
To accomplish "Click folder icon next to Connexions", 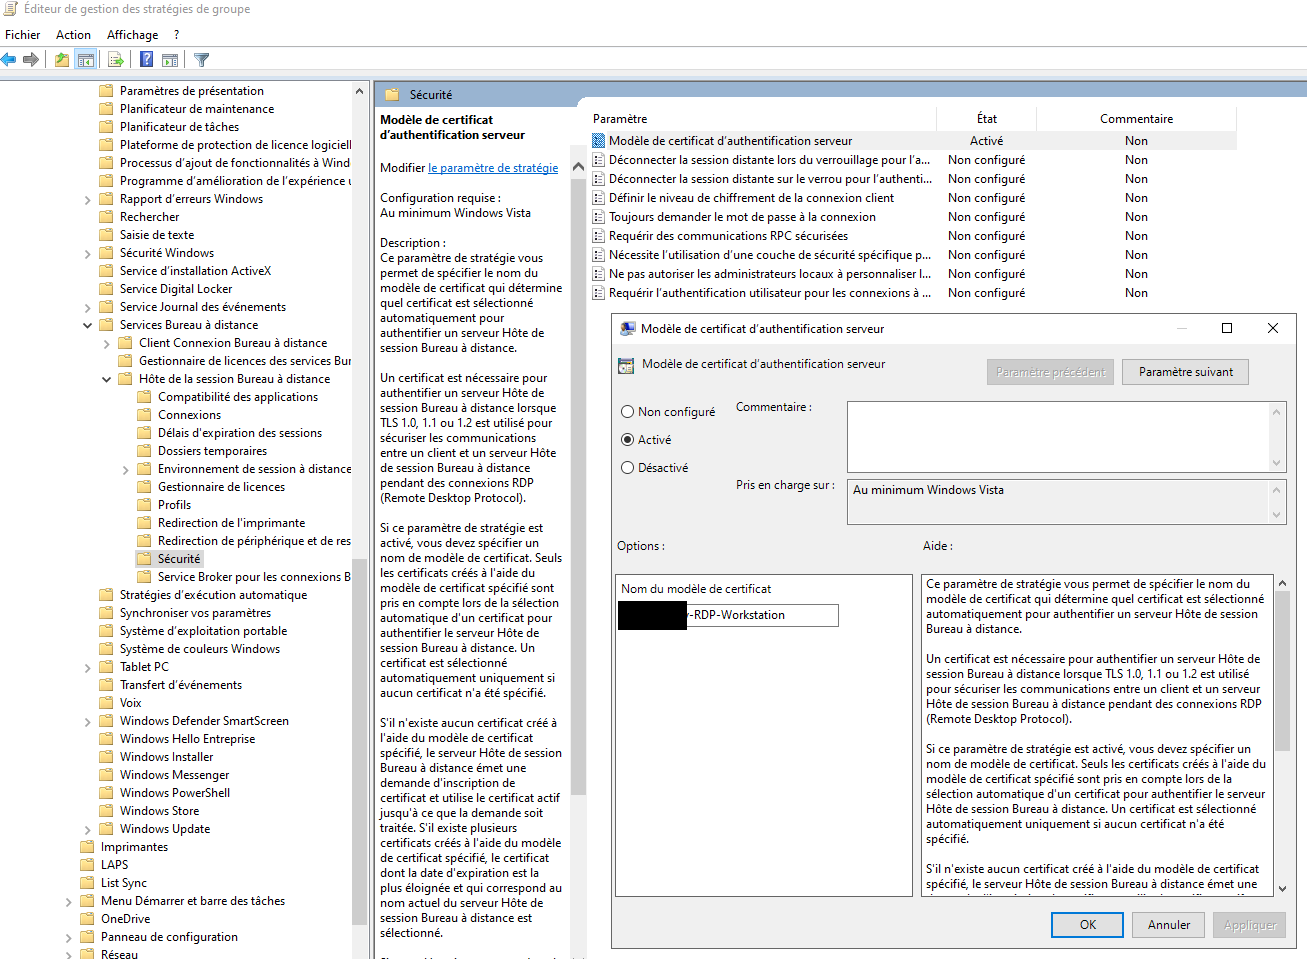I will click(x=144, y=415).
